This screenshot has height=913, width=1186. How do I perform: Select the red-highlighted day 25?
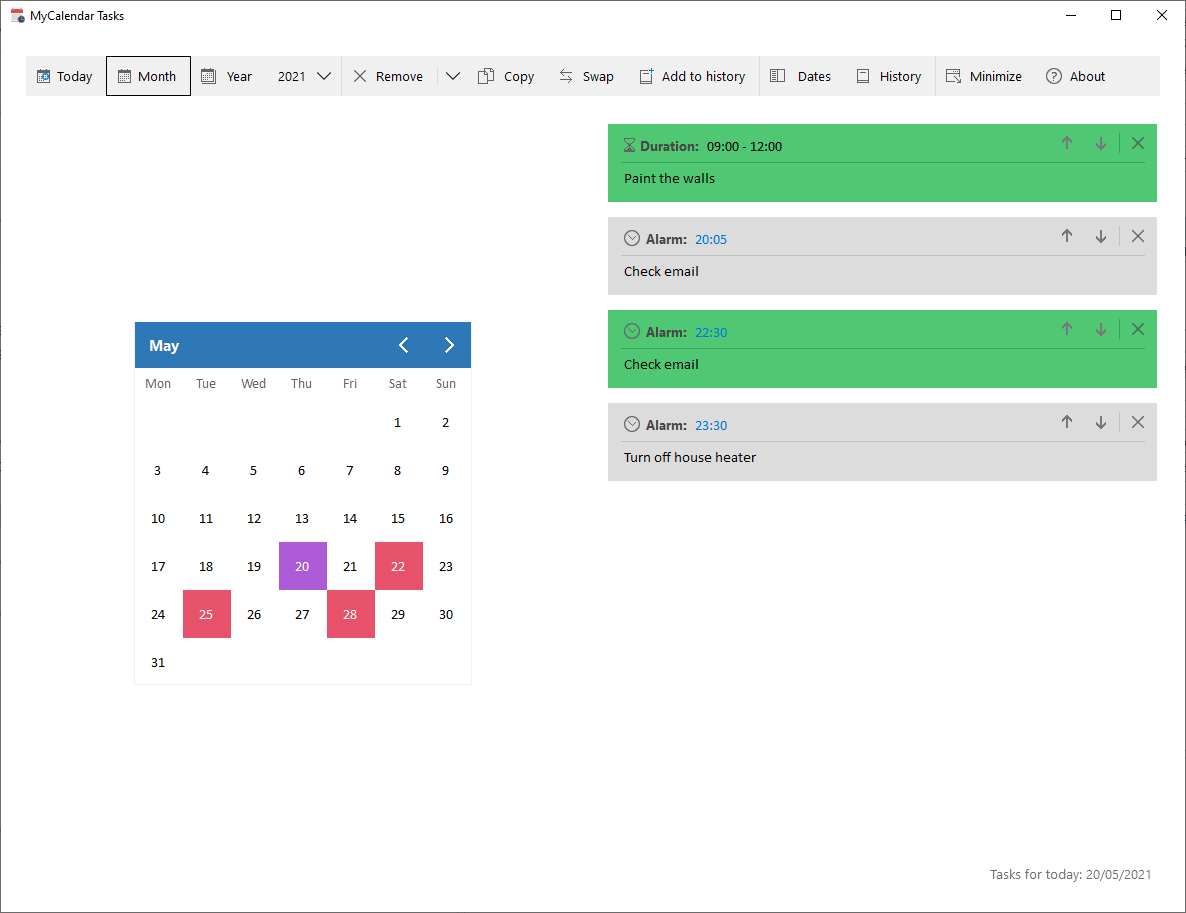coord(206,614)
